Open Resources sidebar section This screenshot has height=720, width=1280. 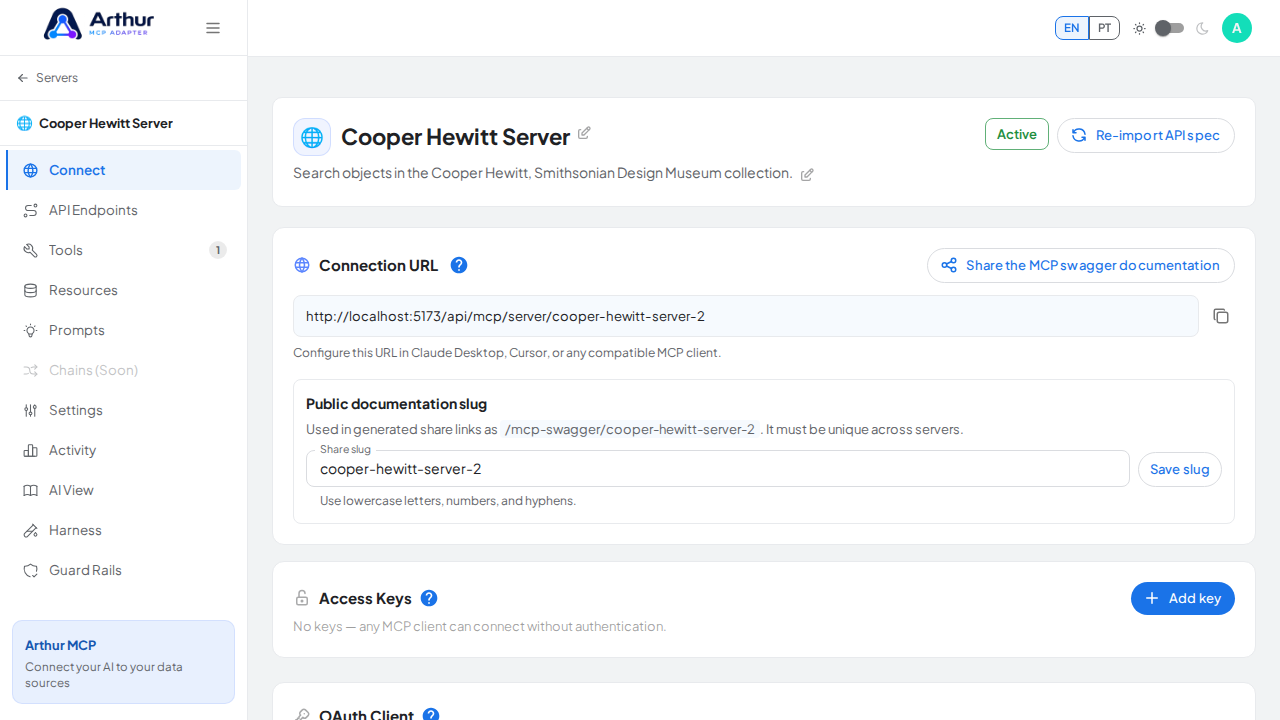click(x=124, y=290)
